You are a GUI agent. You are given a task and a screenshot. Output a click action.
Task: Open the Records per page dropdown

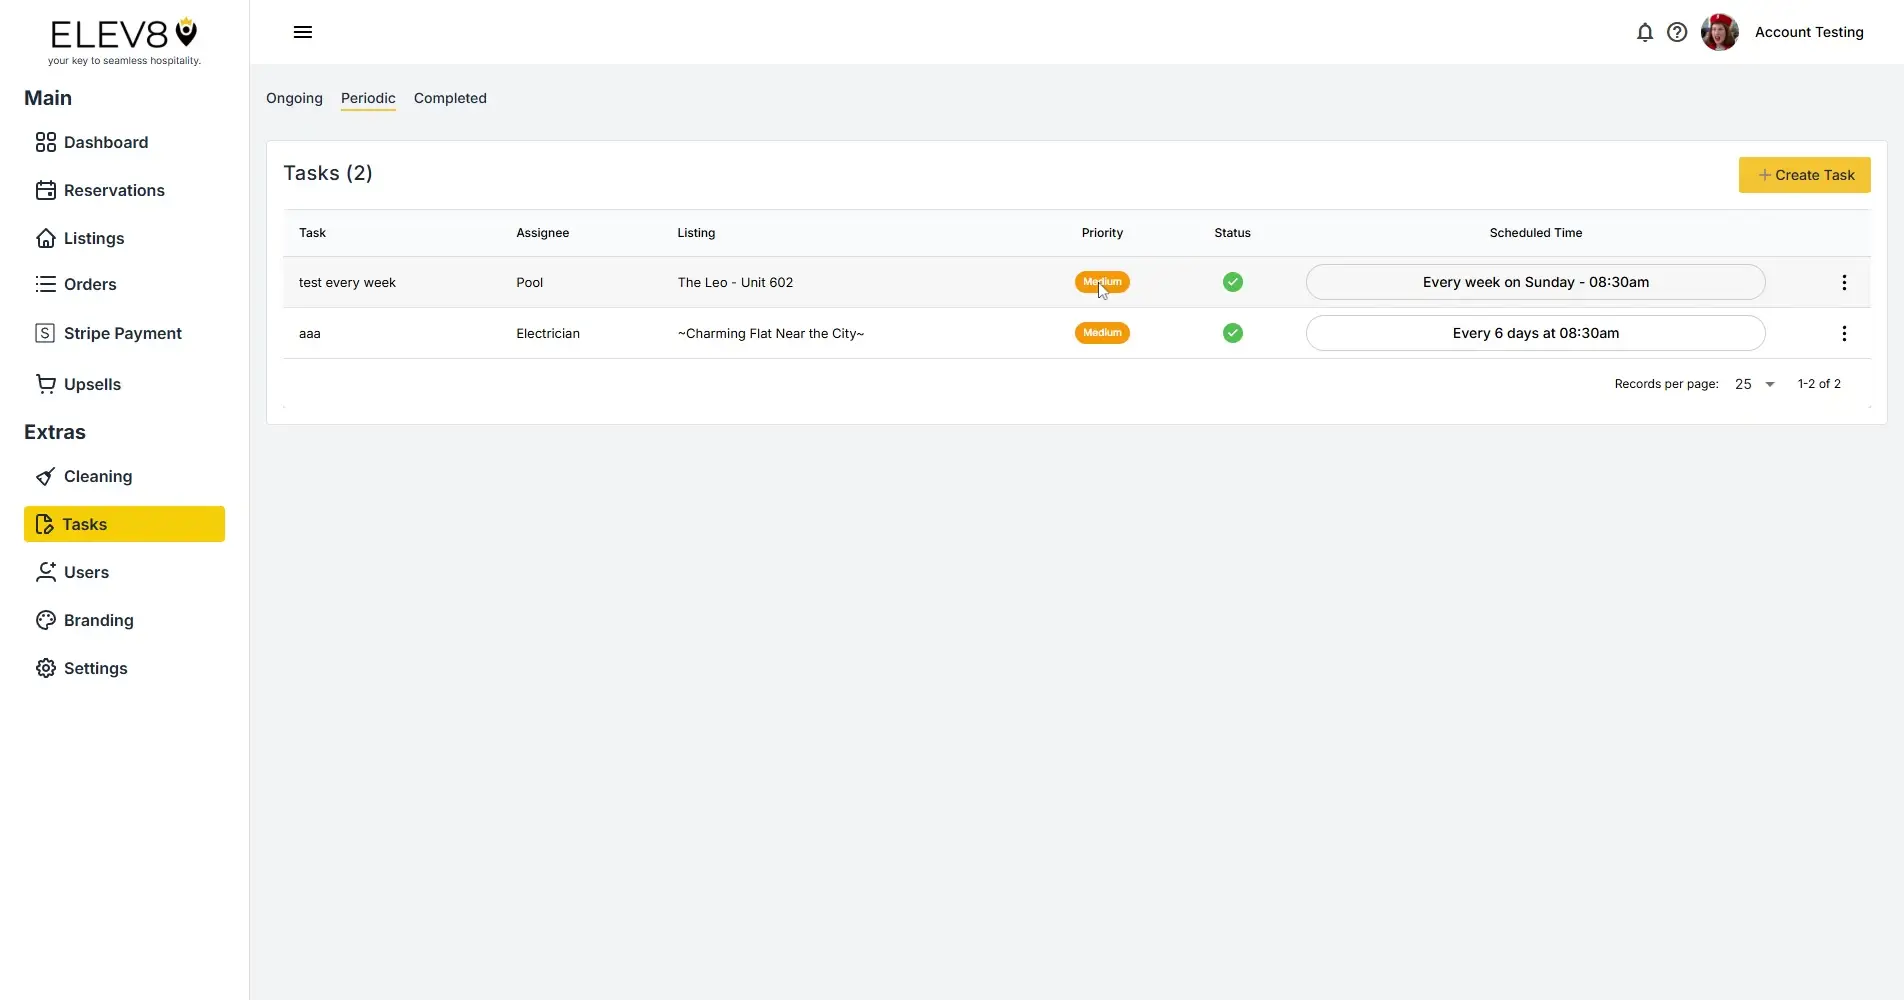click(1751, 384)
